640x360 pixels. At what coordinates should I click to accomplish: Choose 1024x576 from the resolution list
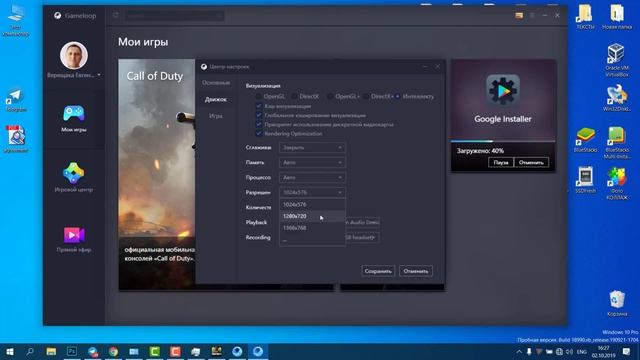[312, 204]
